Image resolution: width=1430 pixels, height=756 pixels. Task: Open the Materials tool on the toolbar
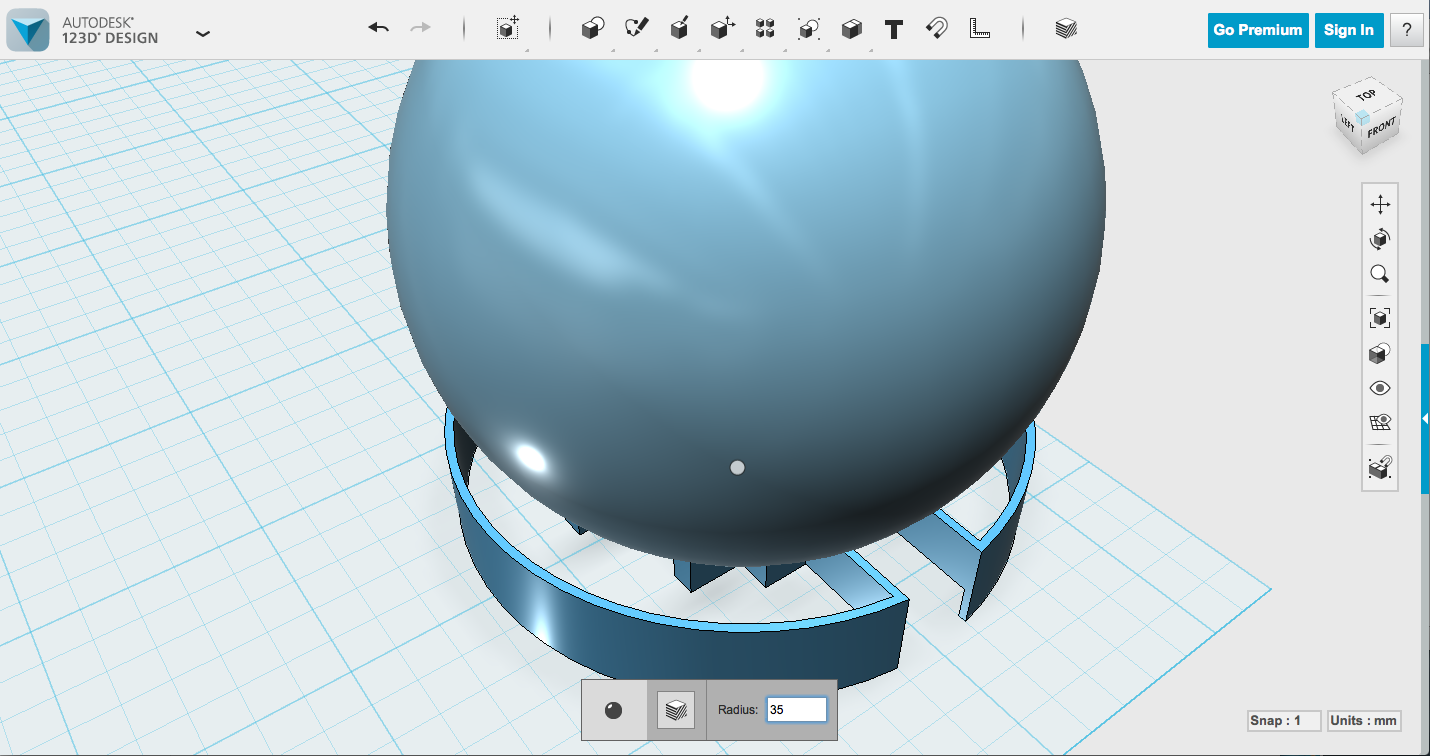[1064, 29]
